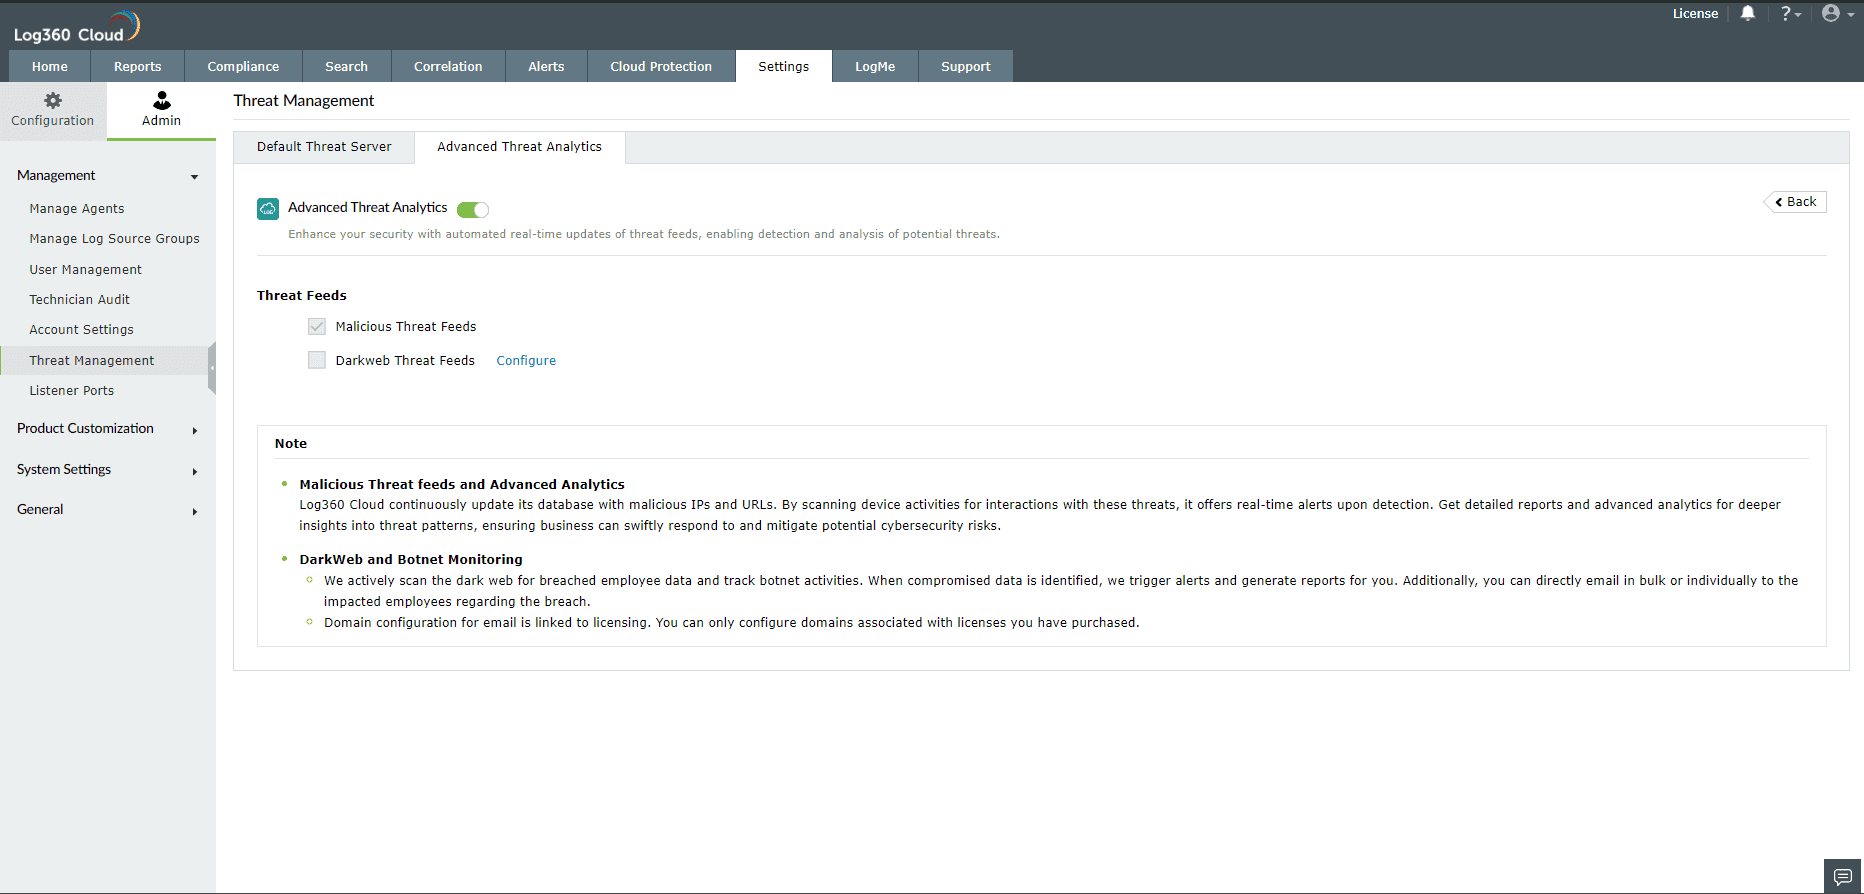Click the Back button
1864x894 pixels.
pos(1796,202)
